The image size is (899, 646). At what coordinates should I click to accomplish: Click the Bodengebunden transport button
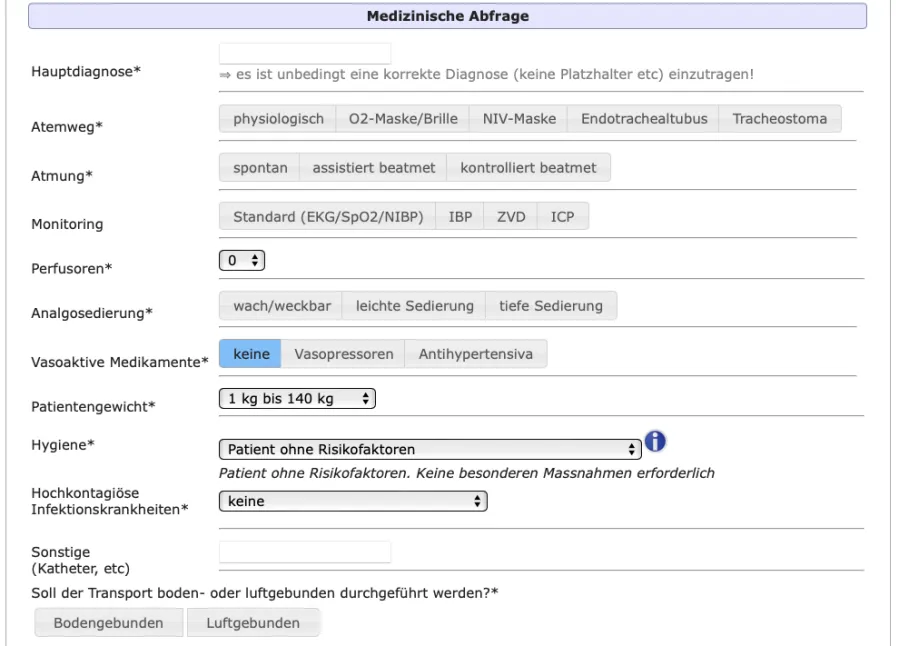(109, 623)
